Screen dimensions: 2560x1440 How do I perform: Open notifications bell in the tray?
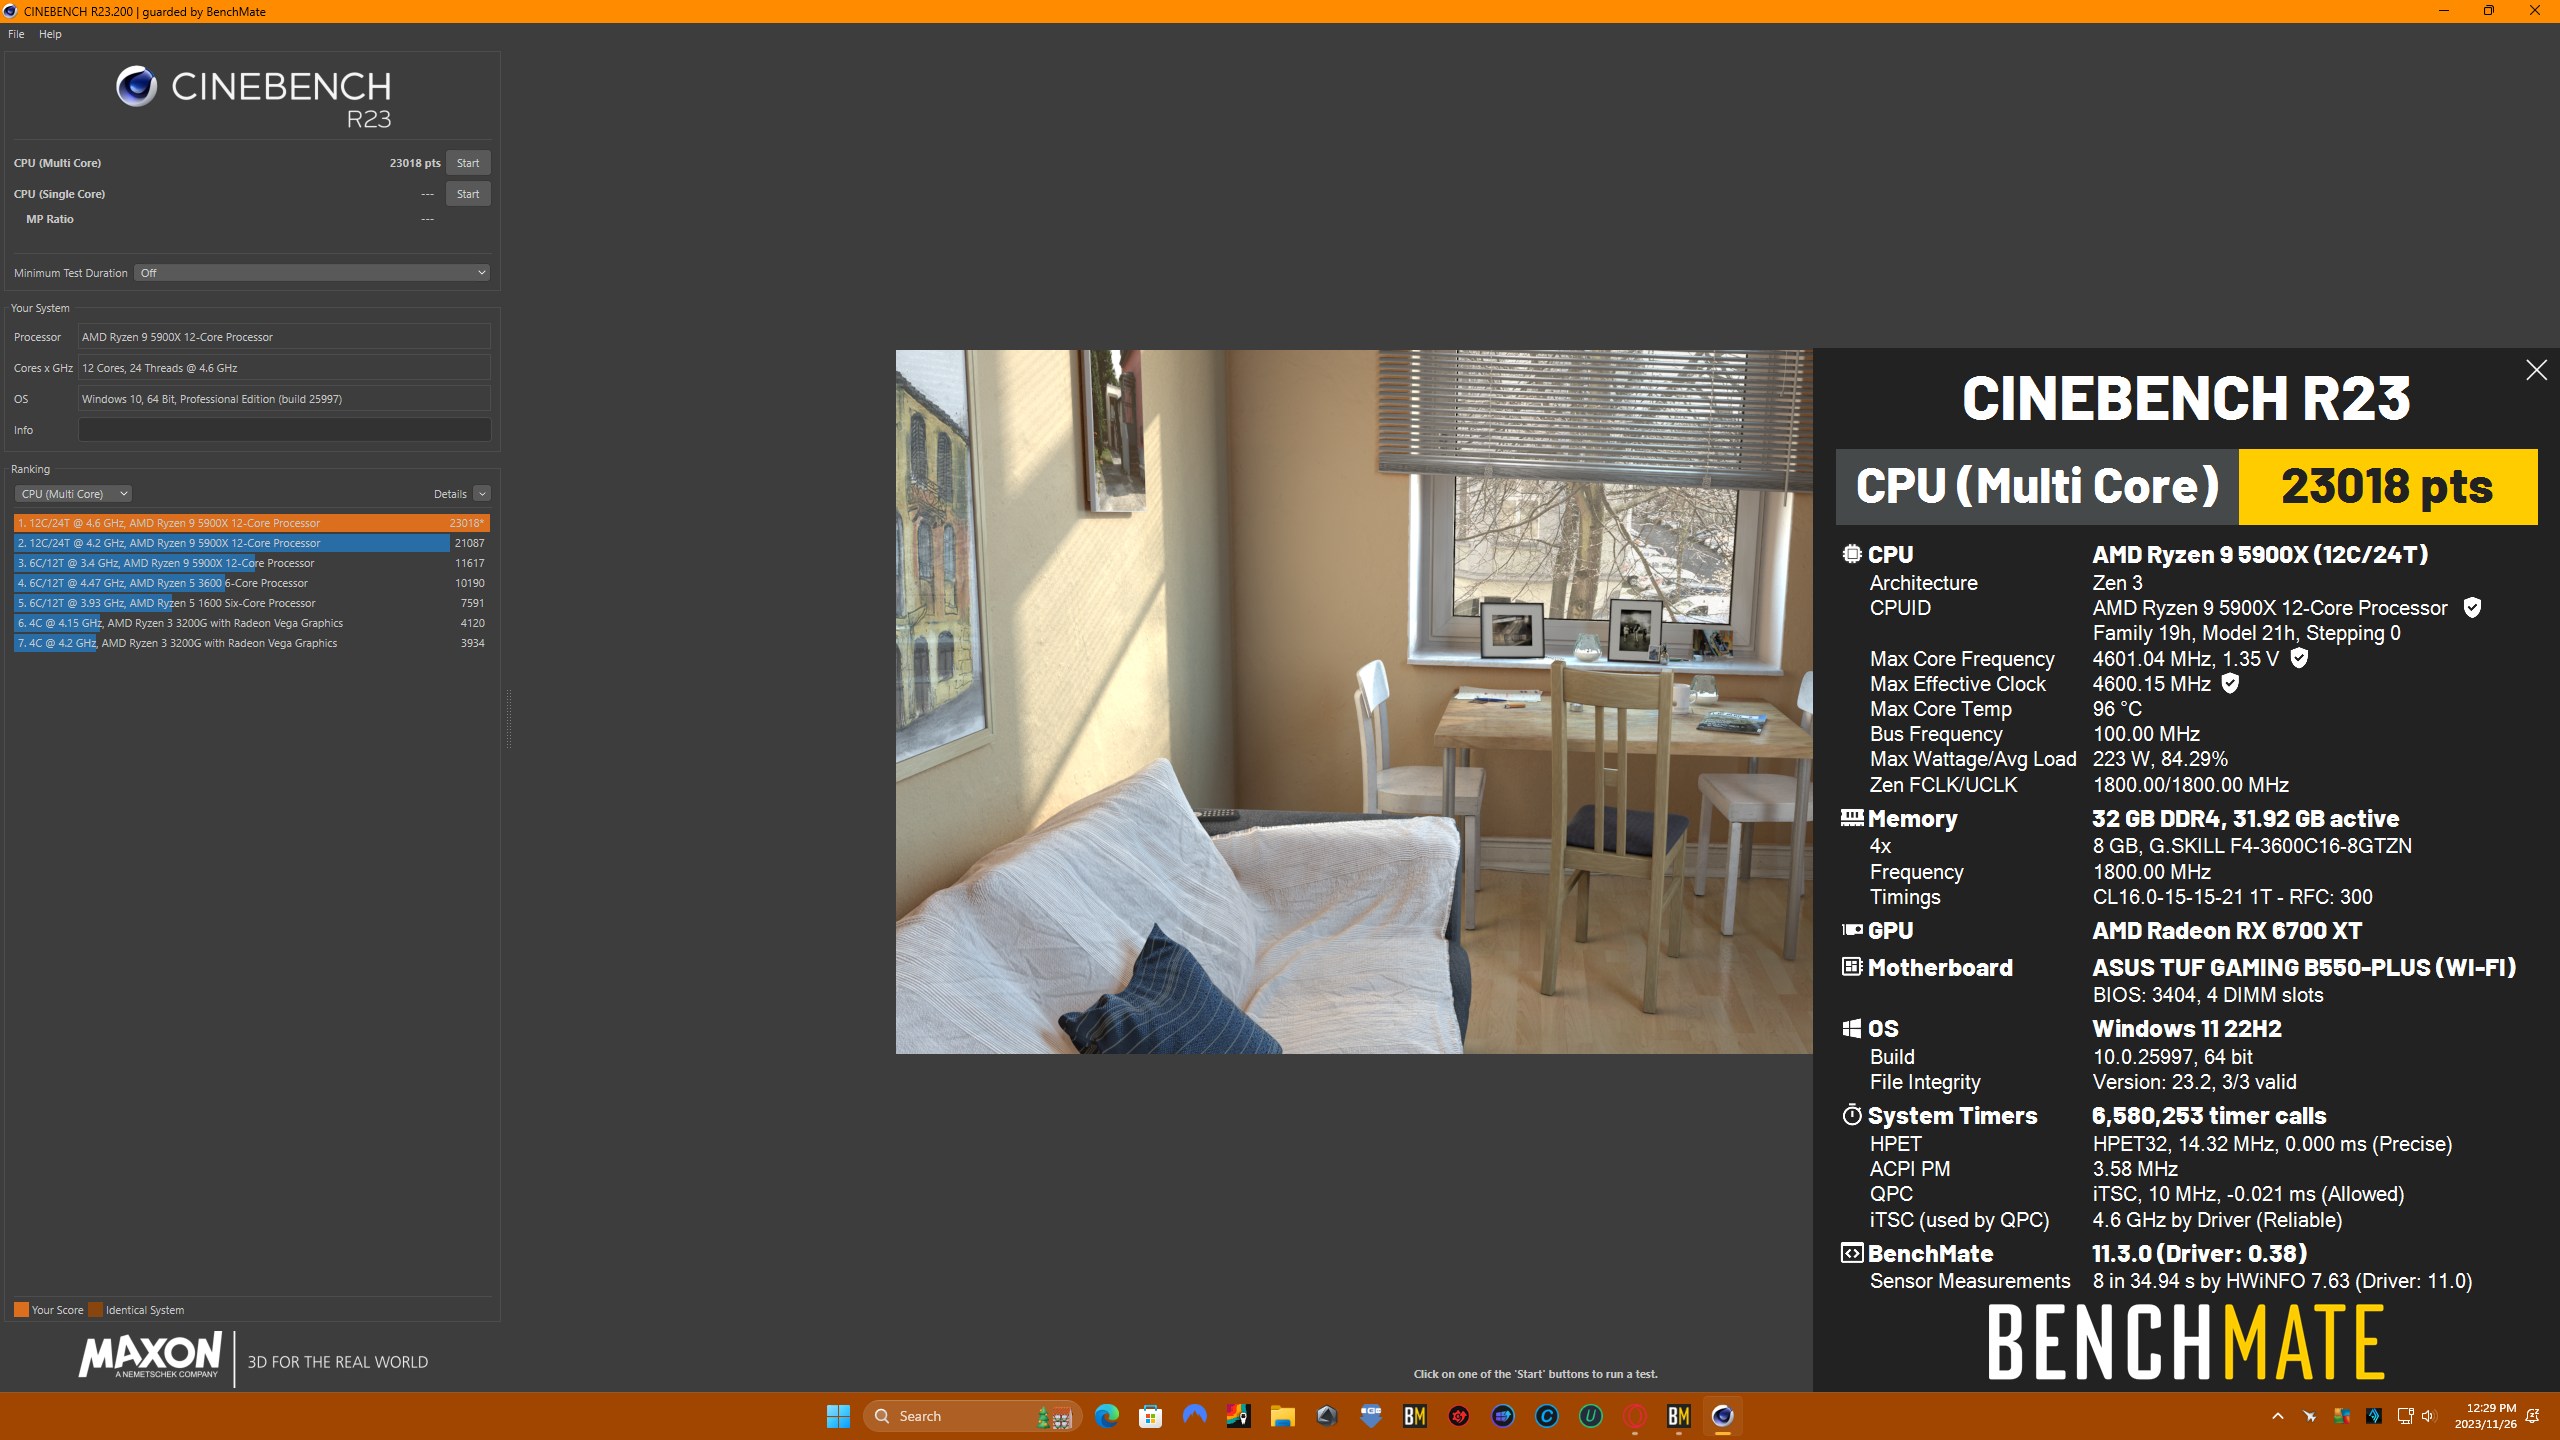click(x=2532, y=1416)
